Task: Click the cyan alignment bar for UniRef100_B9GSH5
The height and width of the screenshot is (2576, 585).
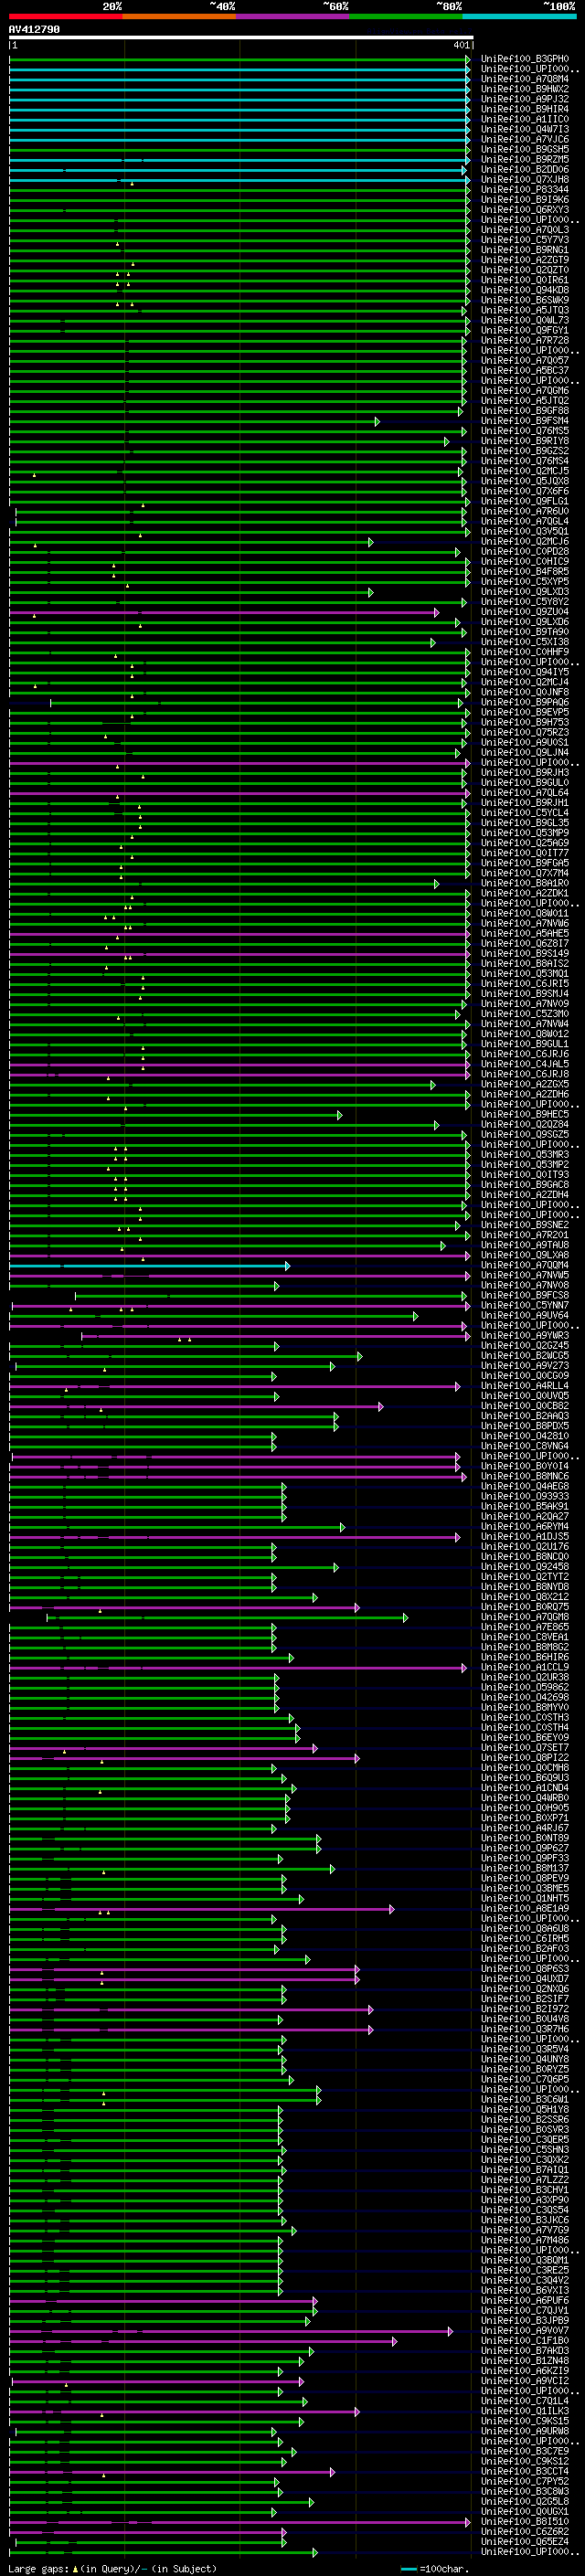Action: (x=239, y=150)
